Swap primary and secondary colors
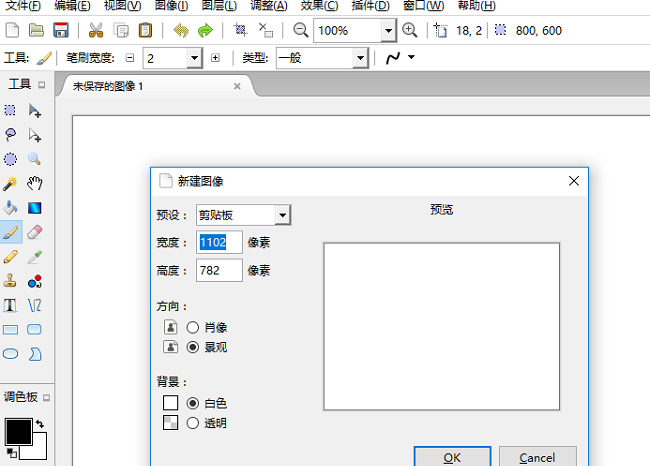The width and height of the screenshot is (650, 466). tap(40, 423)
